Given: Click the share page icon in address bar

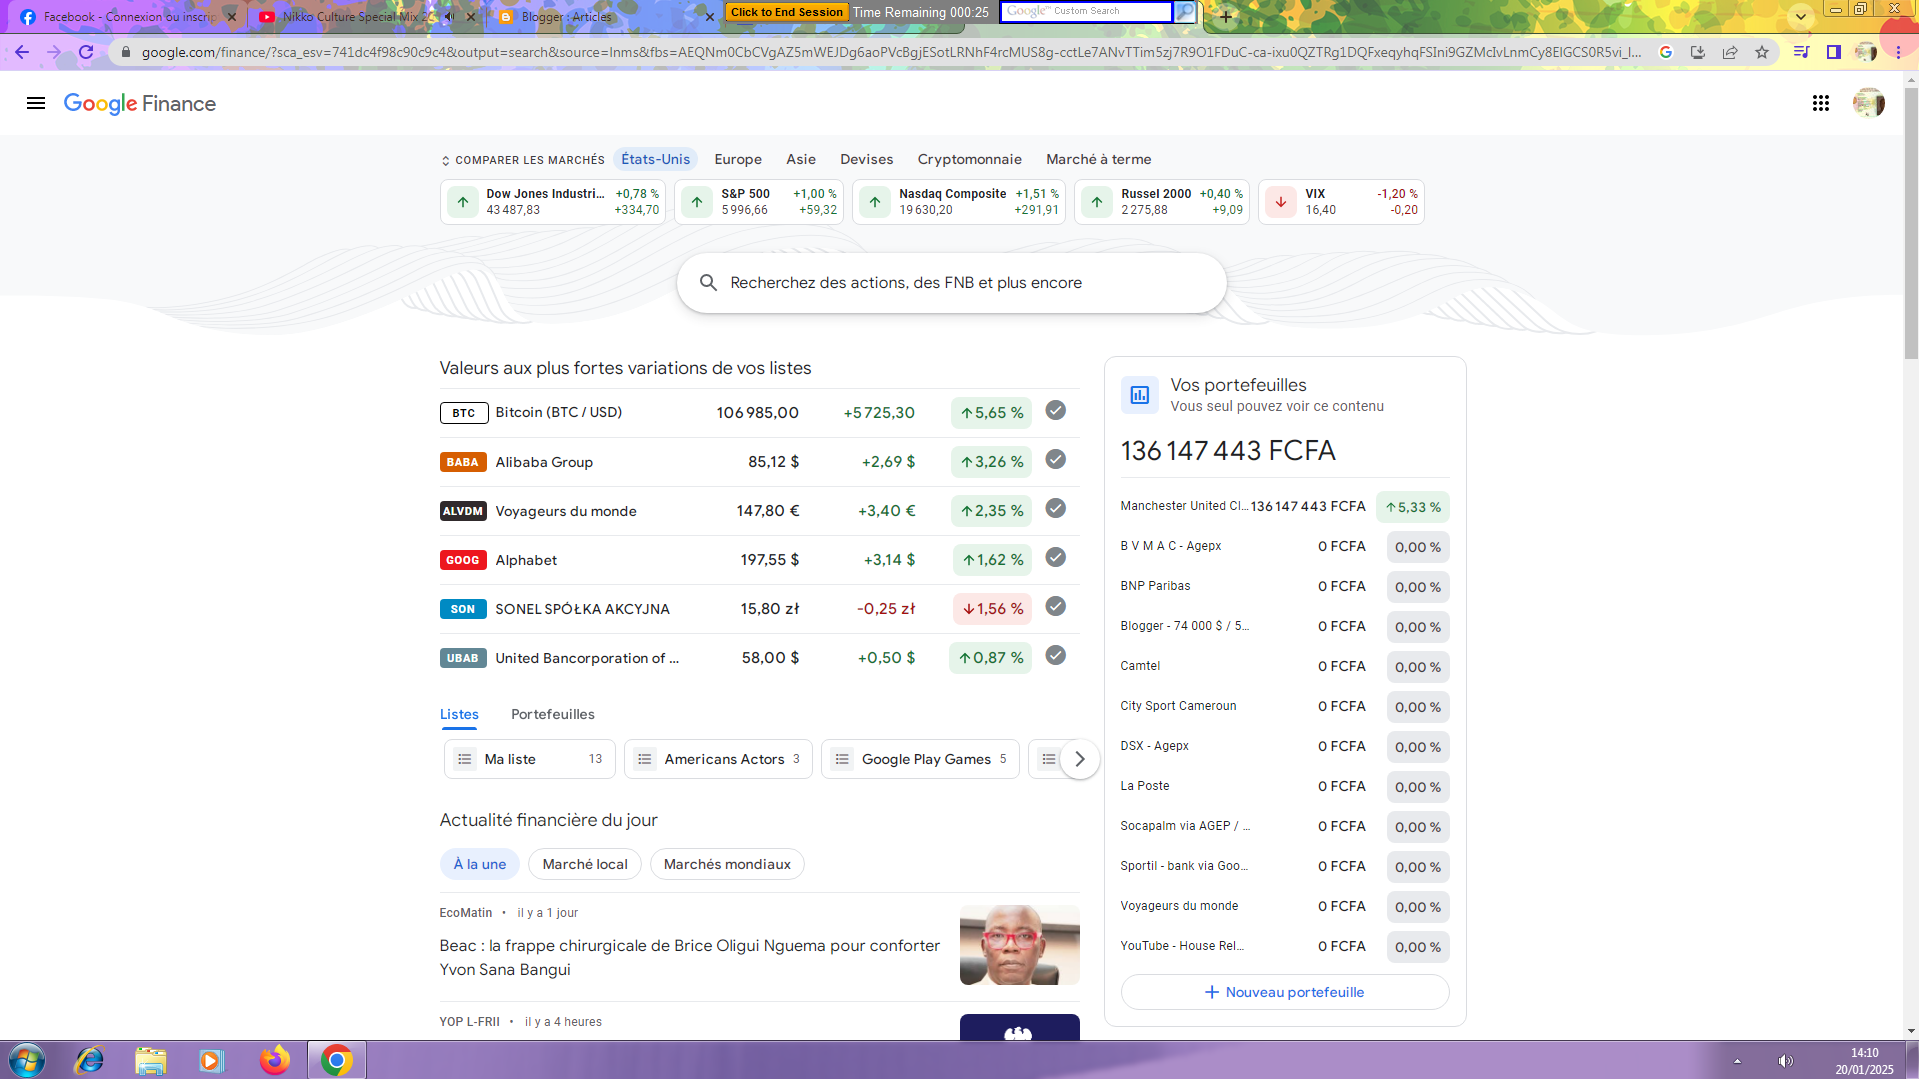Looking at the screenshot, I should (1730, 52).
